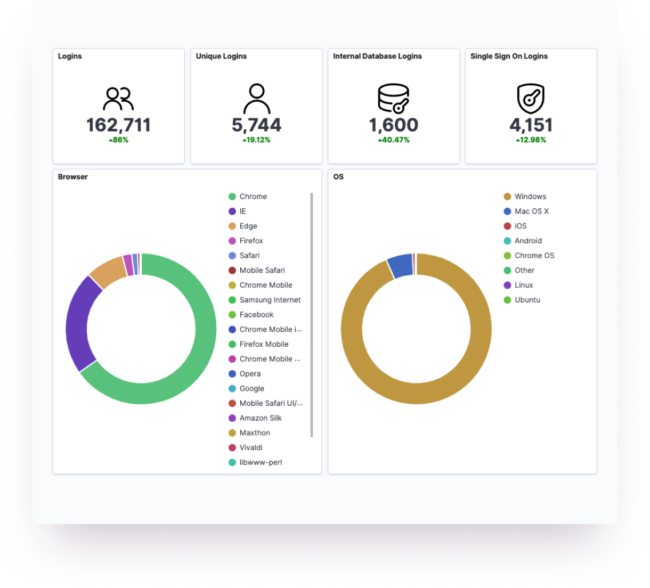The width and height of the screenshot is (650, 588).
Task: Toggle IE series in Browser legend
Action: click(x=244, y=211)
